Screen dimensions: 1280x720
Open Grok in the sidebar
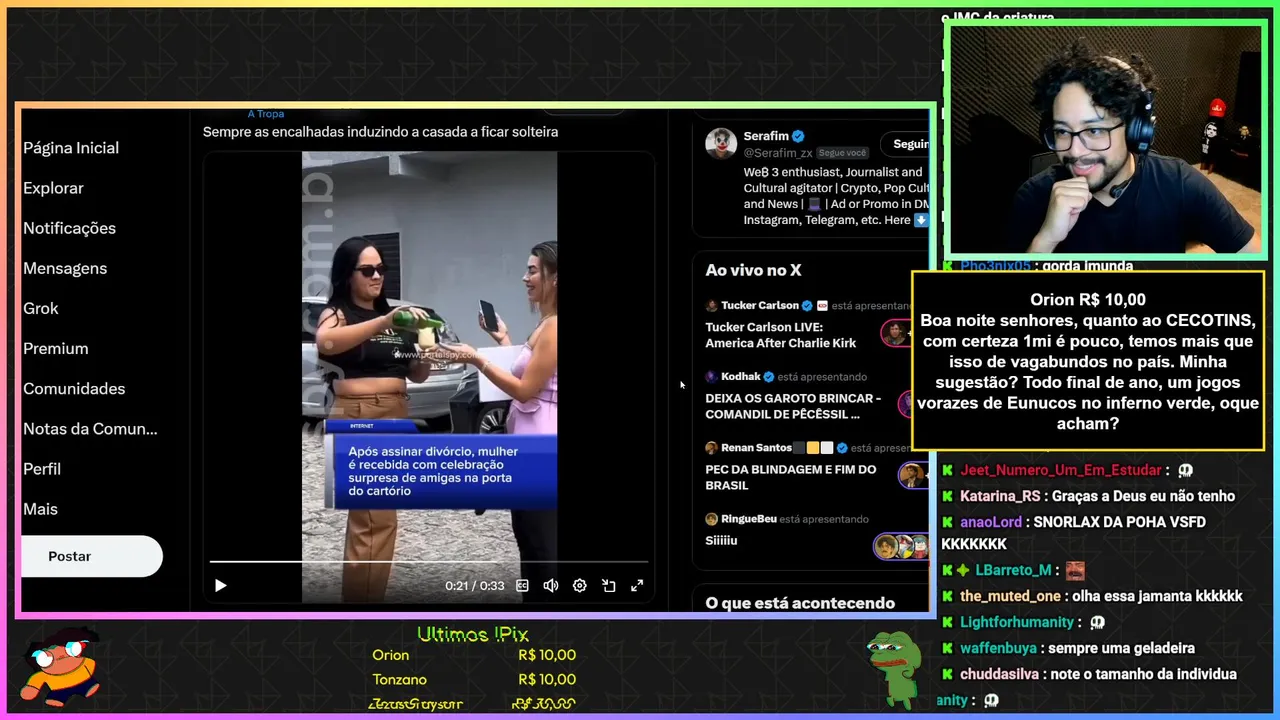pyautogui.click(x=41, y=308)
